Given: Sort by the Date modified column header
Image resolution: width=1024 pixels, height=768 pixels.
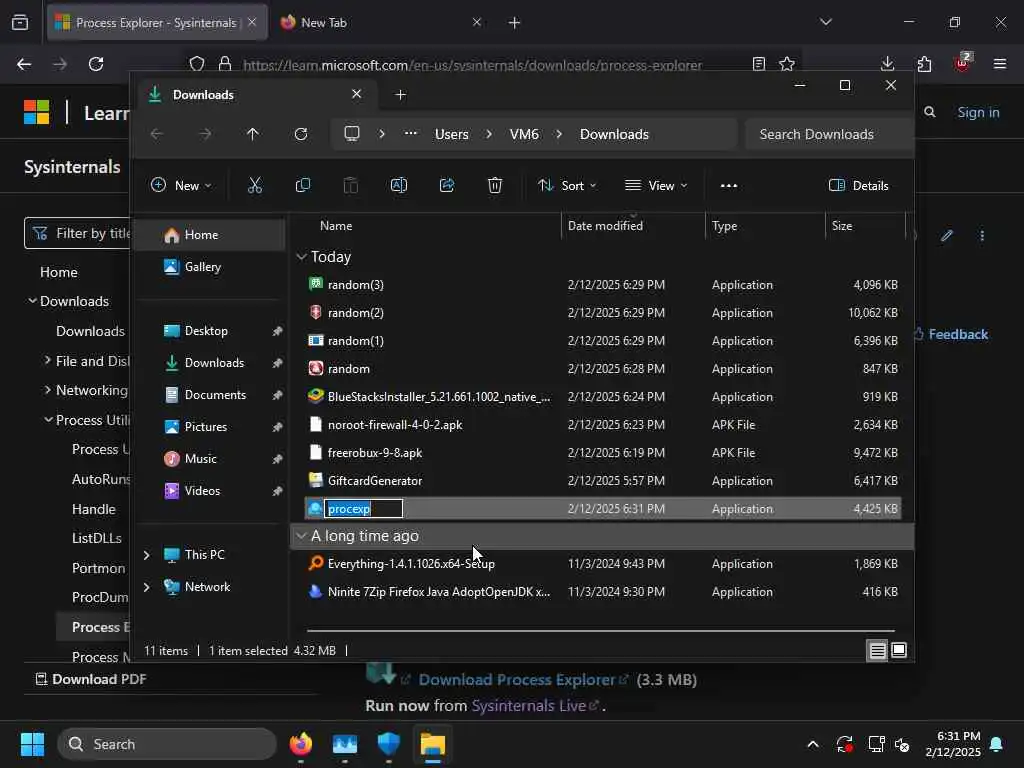Looking at the screenshot, I should 605,225.
